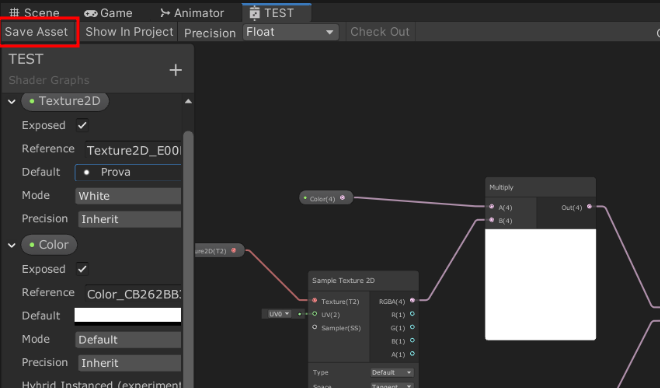Click Show In Project button
This screenshot has width=660, height=388.
tap(129, 32)
